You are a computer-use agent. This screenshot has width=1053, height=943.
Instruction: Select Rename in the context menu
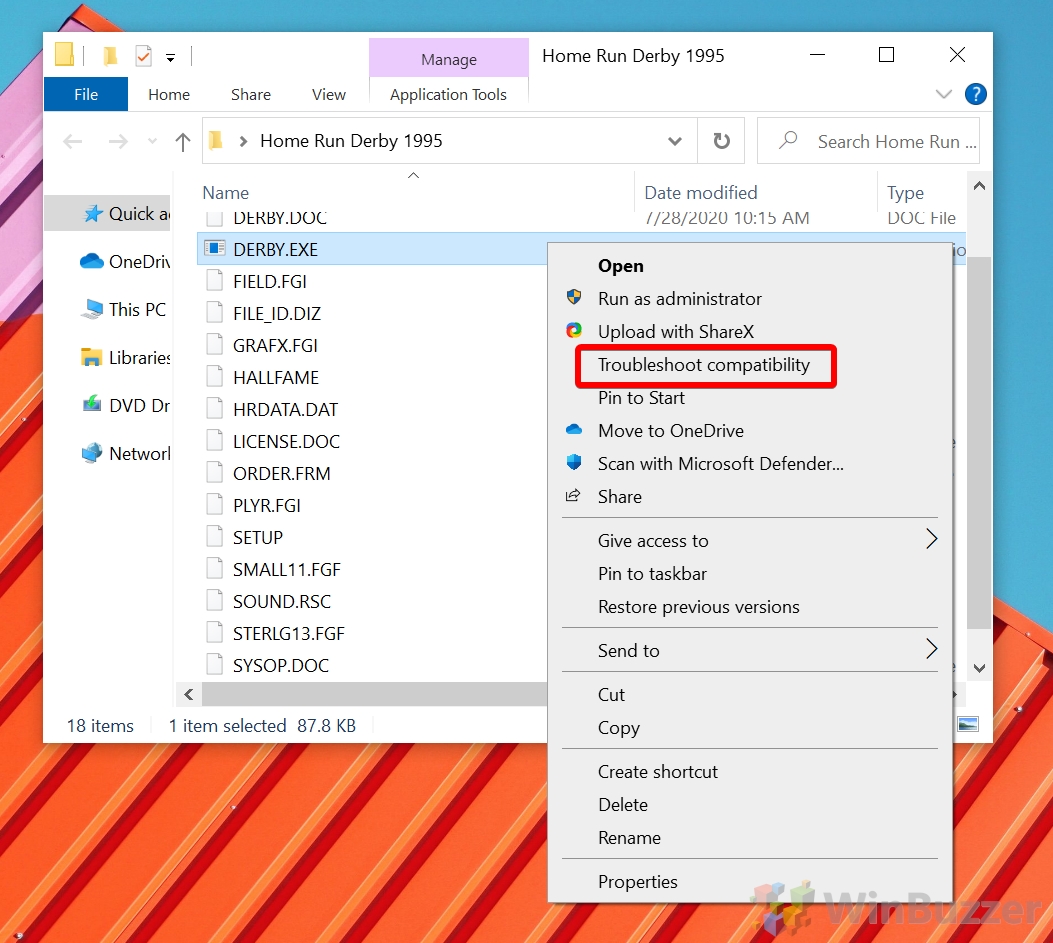pos(629,838)
